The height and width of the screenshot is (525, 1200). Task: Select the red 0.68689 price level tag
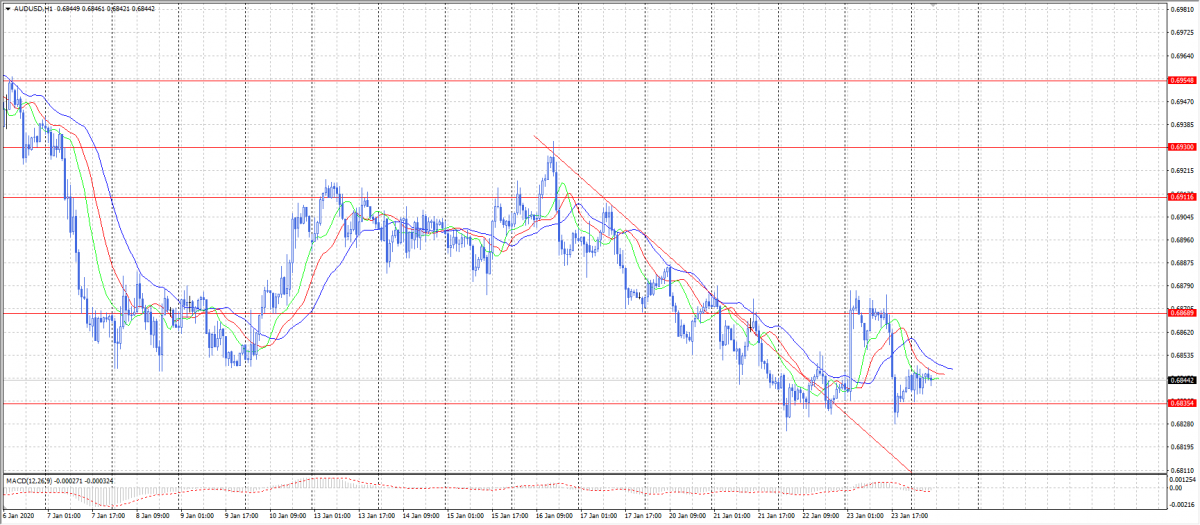click(x=1181, y=313)
